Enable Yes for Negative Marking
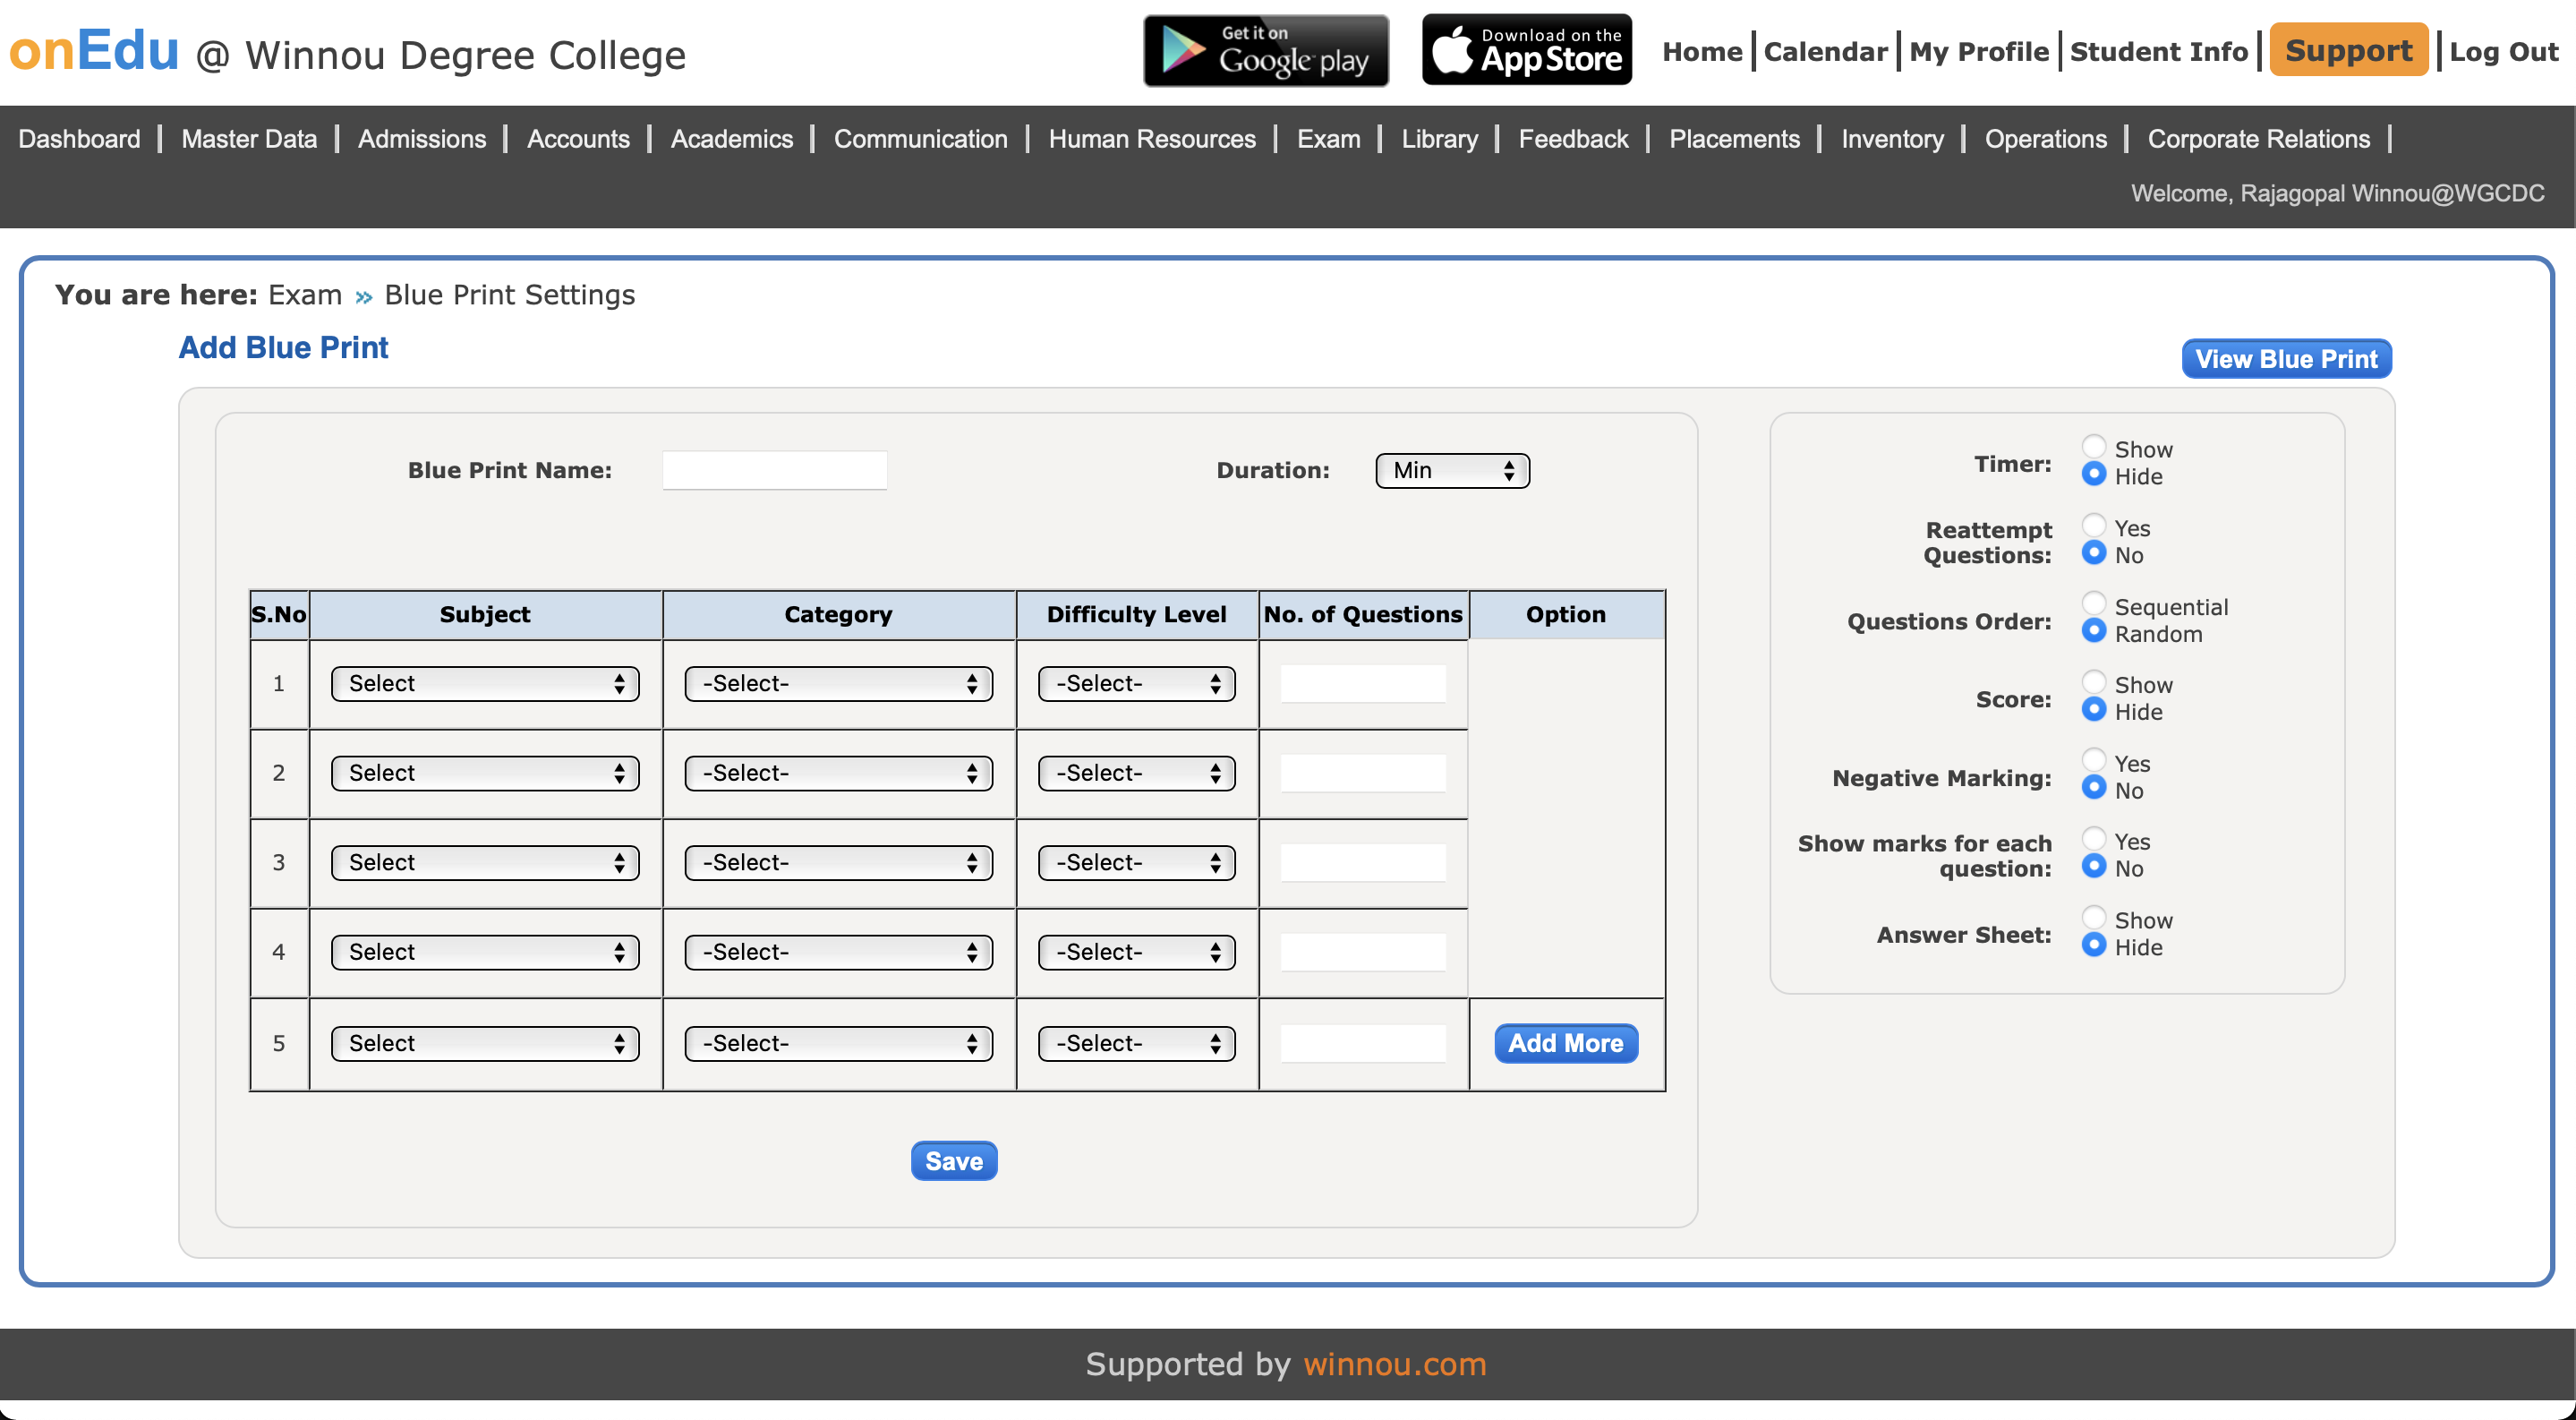 [x=2093, y=762]
